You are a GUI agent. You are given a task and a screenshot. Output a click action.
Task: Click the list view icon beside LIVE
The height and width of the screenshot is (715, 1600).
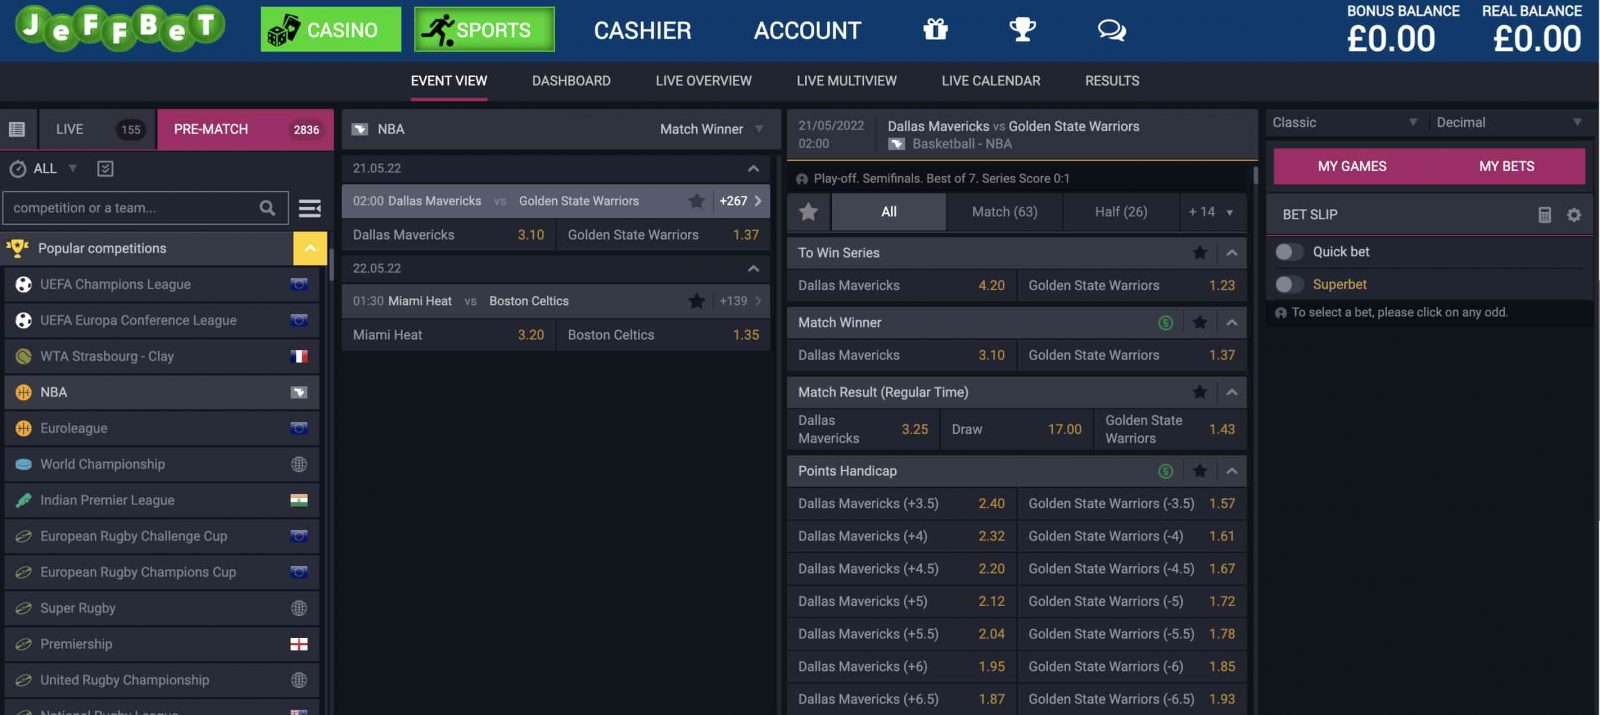(17, 129)
